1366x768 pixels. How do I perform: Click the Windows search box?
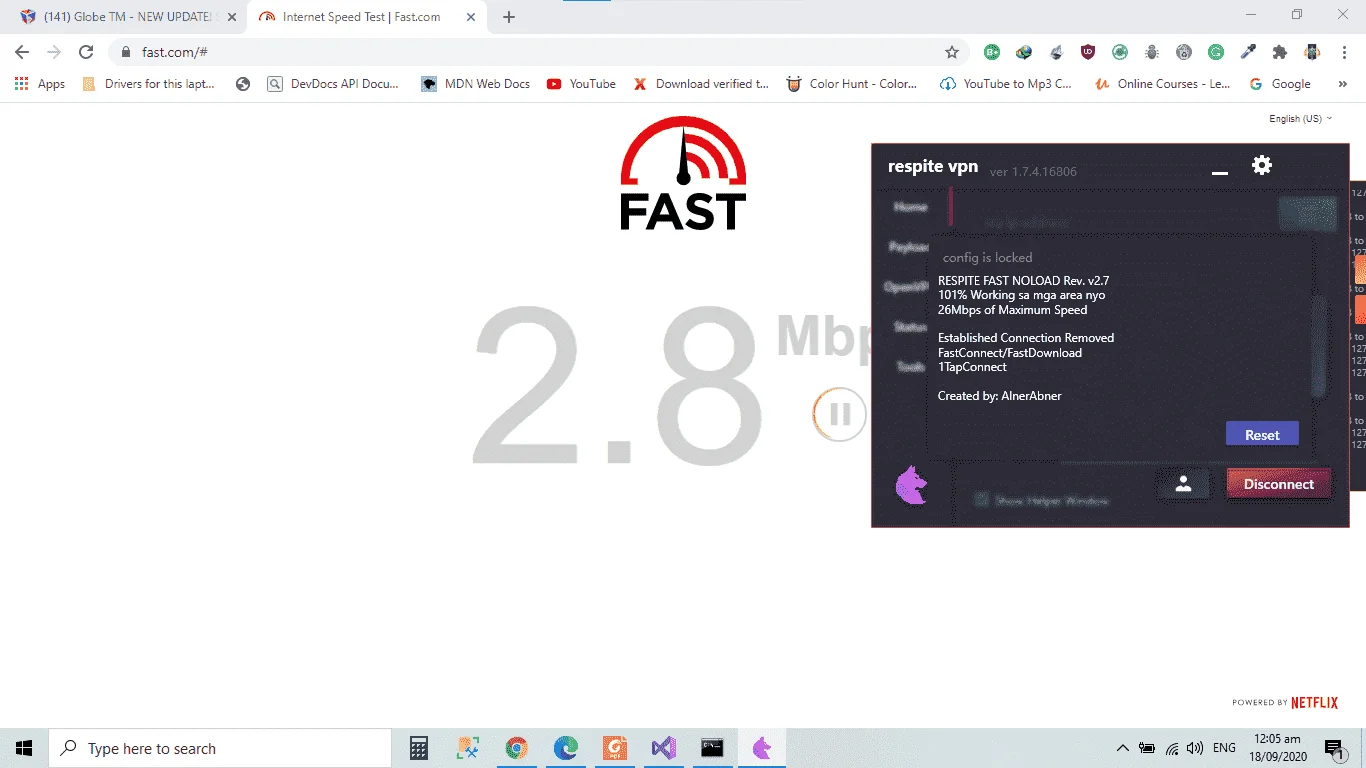[x=220, y=748]
